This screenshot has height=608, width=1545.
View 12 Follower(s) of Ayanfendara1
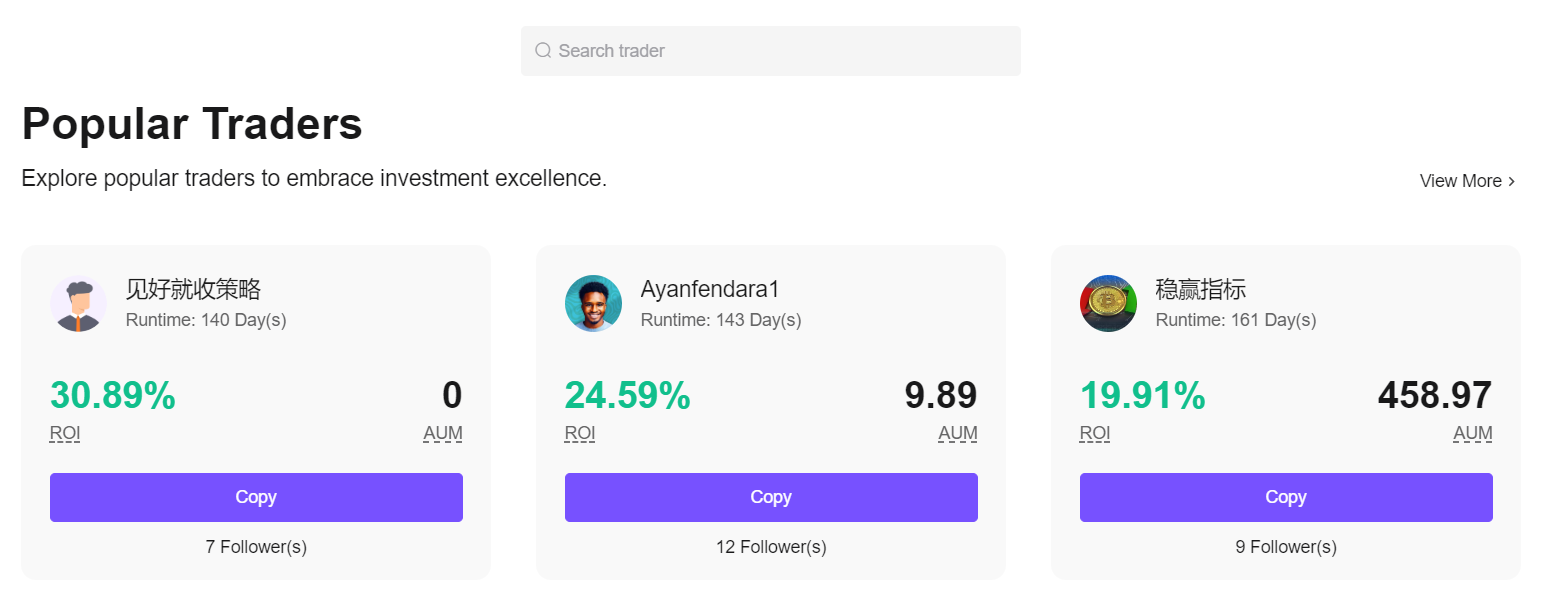pos(771,547)
